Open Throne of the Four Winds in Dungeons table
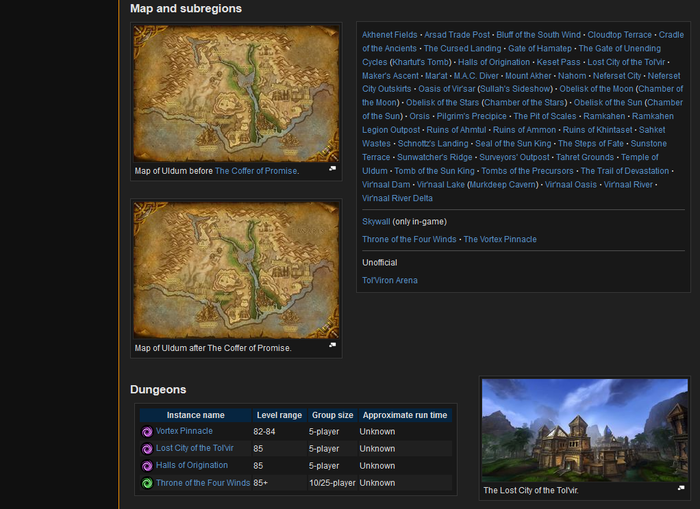 203,483
